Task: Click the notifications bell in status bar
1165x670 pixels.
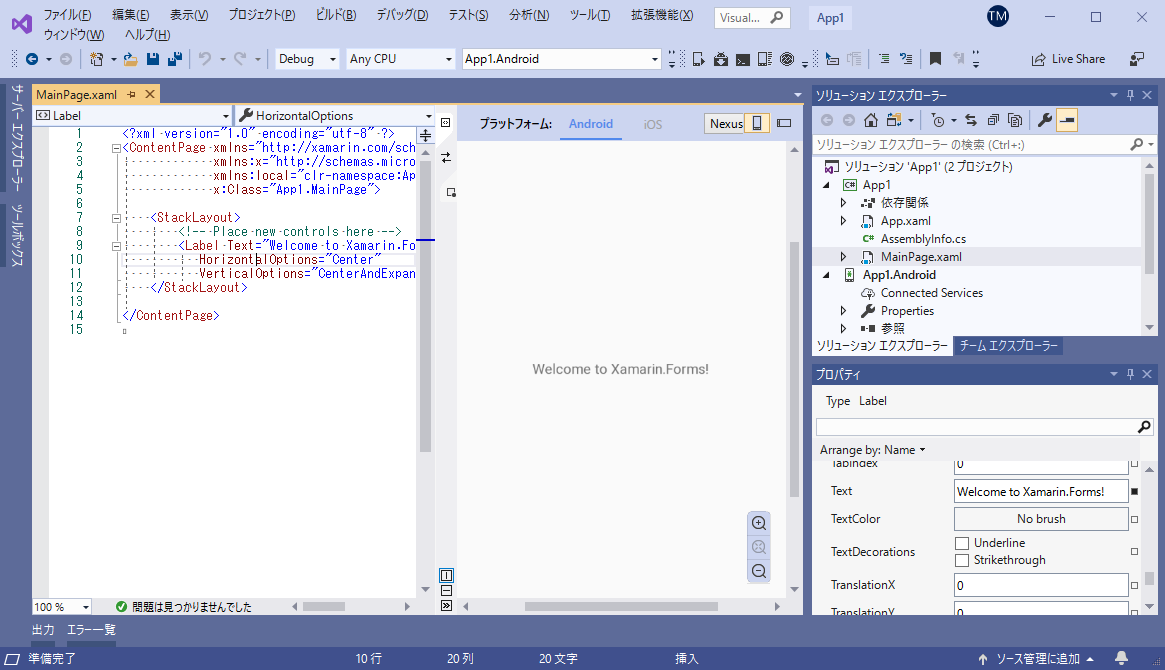Action: (x=1121, y=658)
